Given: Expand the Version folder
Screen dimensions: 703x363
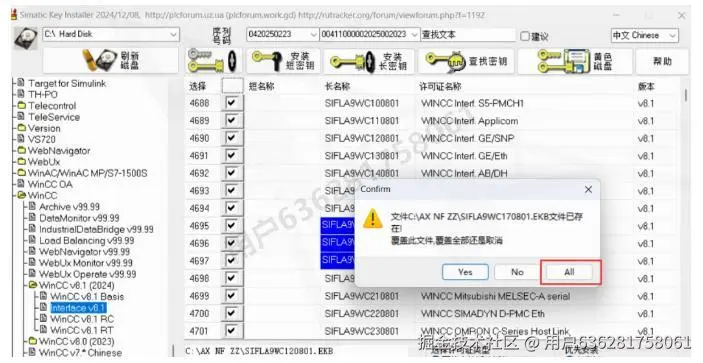Looking at the screenshot, I should click(x=21, y=128).
